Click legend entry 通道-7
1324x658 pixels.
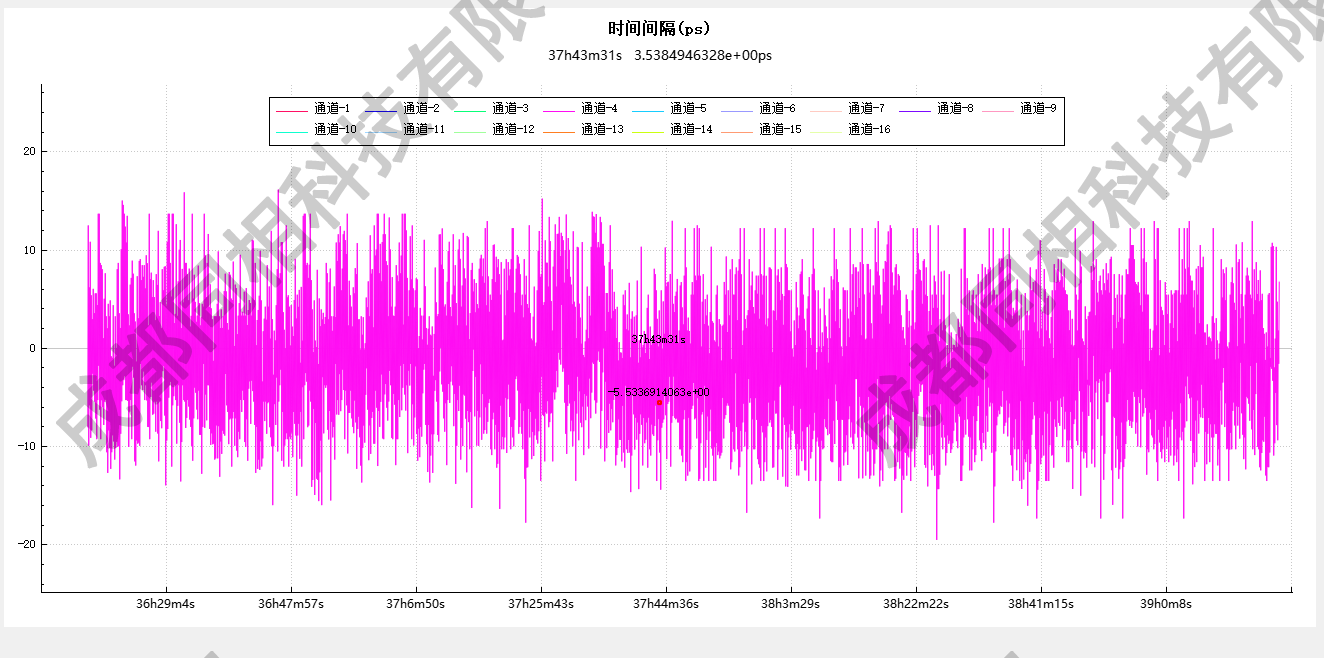click(865, 108)
